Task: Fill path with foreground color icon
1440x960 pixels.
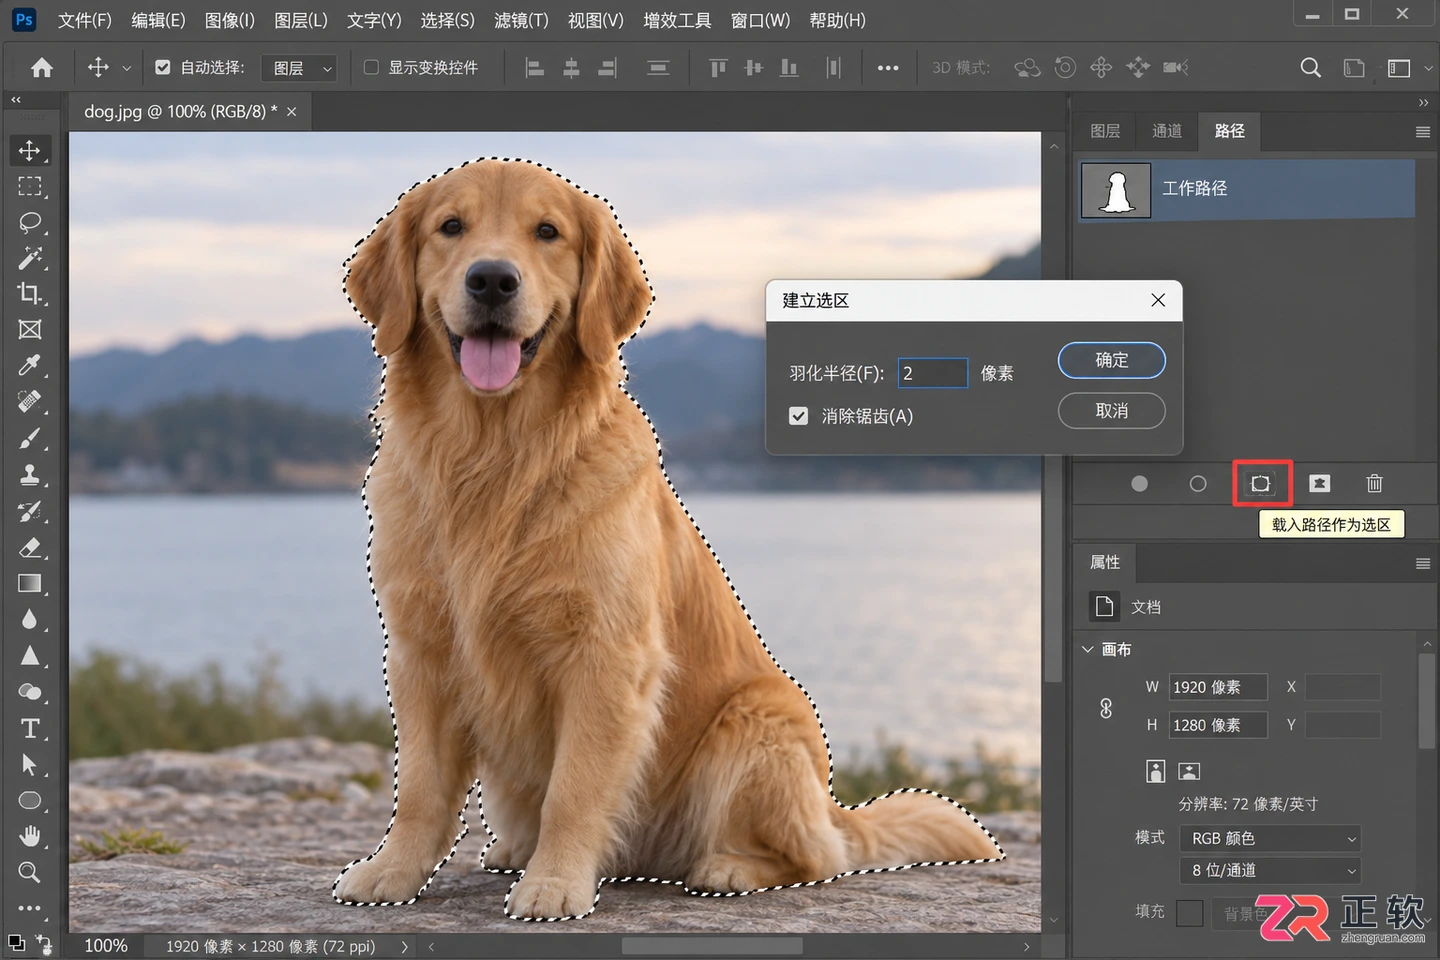Action: (1139, 484)
